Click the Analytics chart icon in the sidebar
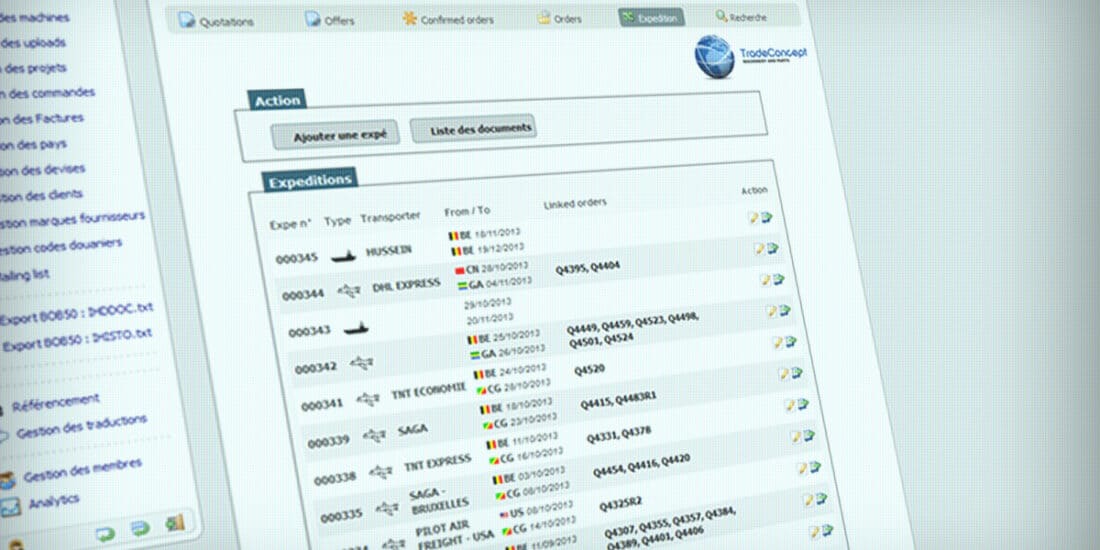The image size is (1100, 550). pos(10,507)
